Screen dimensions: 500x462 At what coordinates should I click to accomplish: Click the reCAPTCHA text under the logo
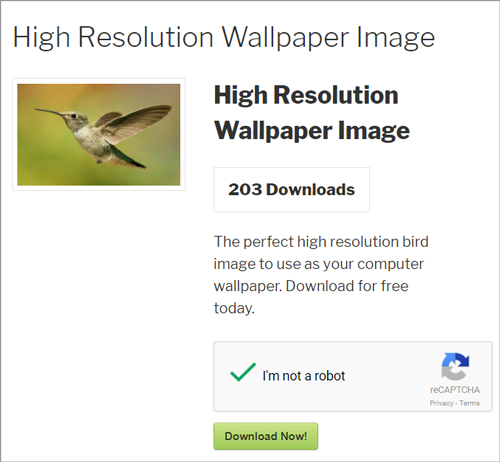tap(455, 390)
